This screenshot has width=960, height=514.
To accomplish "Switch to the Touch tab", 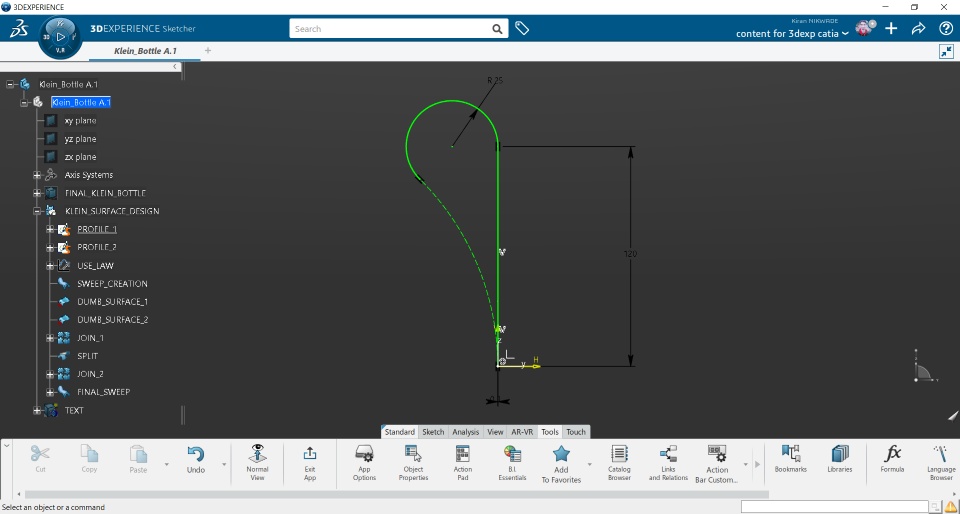I will (x=576, y=431).
